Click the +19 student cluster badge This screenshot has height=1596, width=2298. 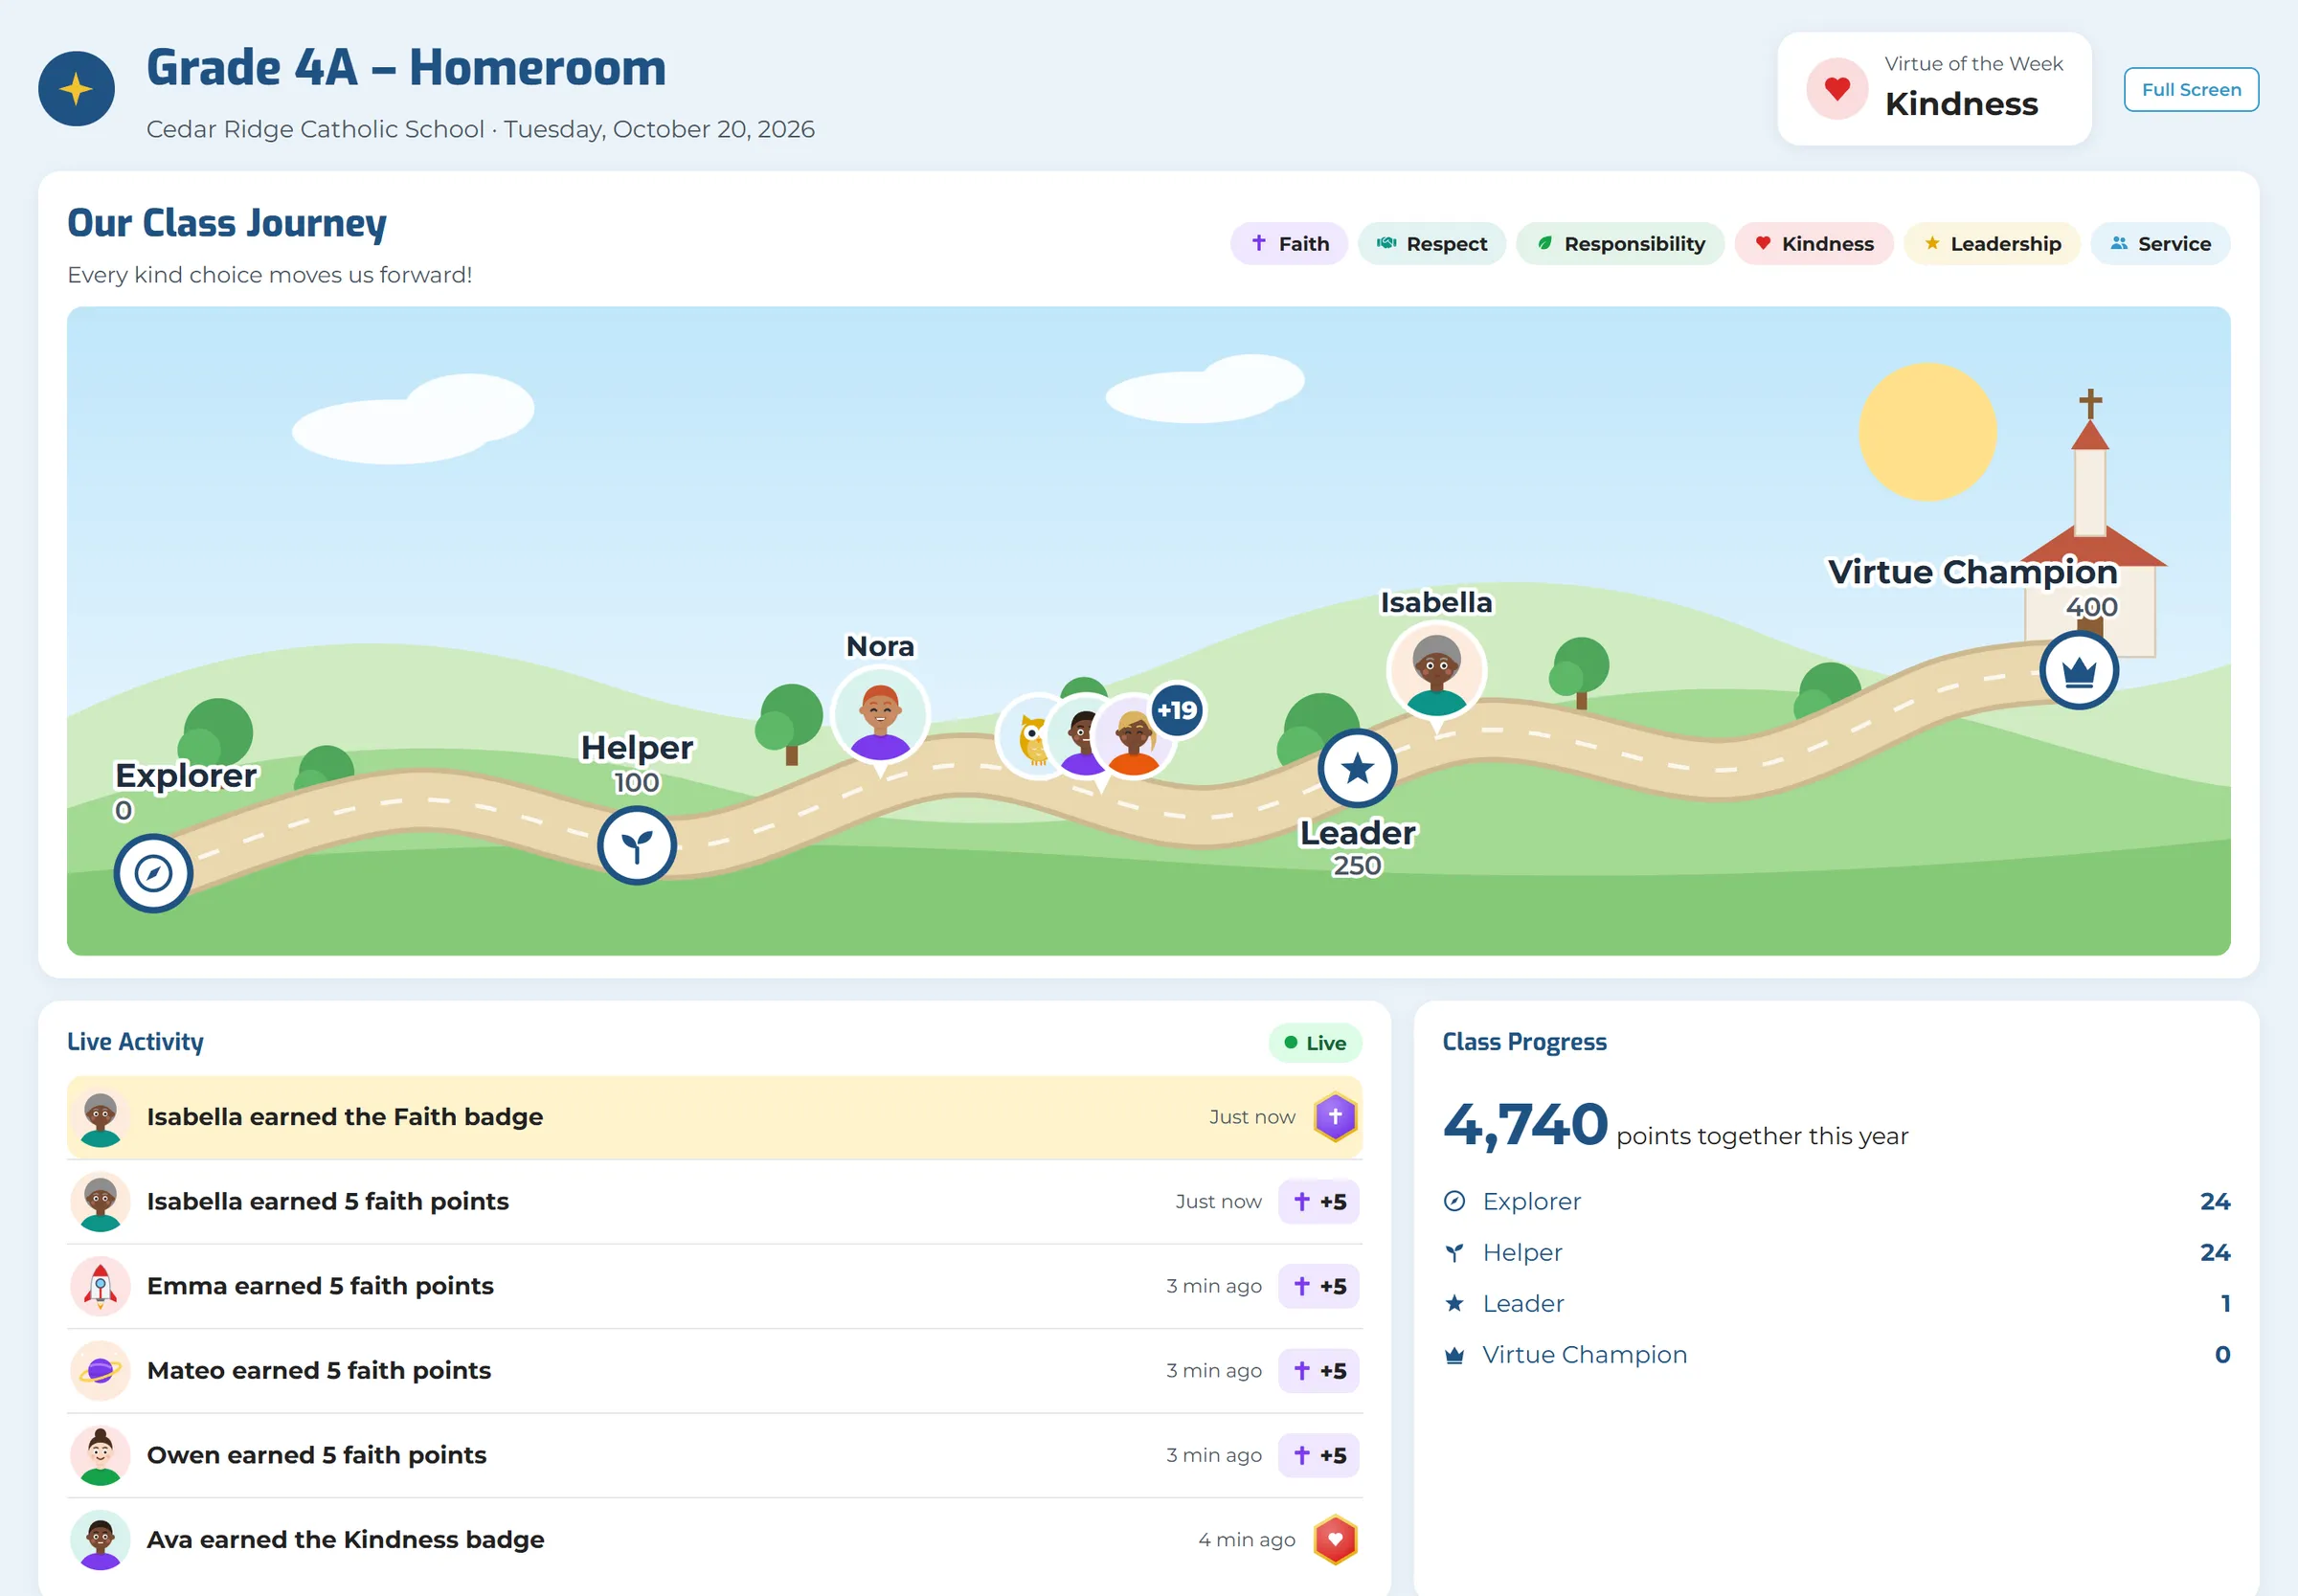tap(1177, 710)
